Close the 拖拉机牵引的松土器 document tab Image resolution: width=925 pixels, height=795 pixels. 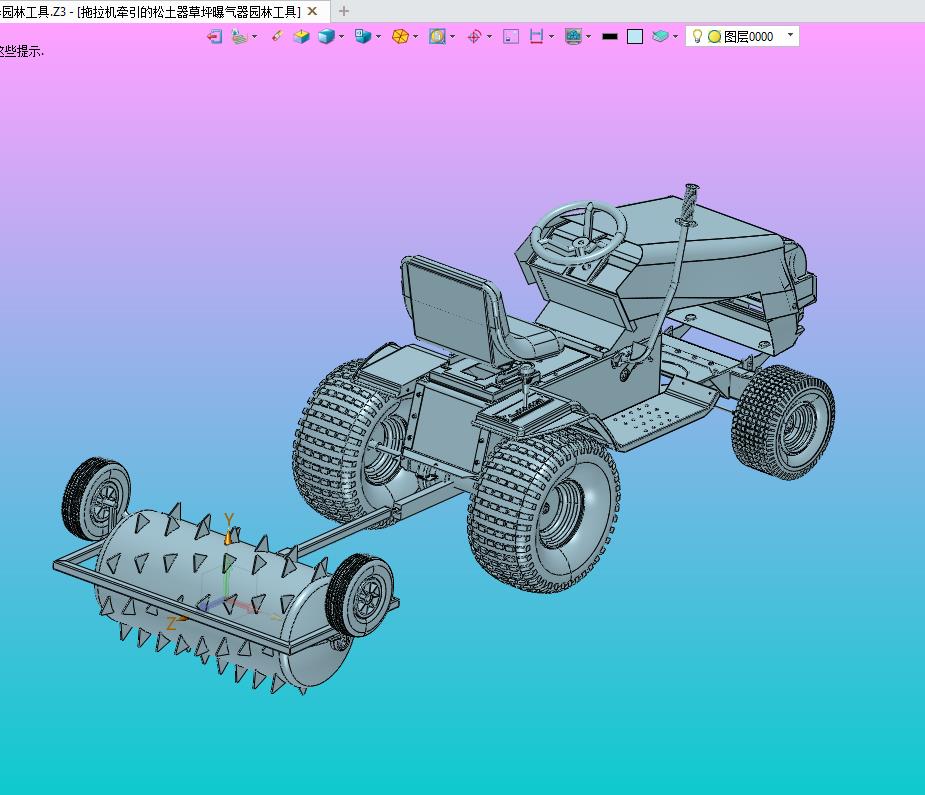pyautogui.click(x=313, y=11)
